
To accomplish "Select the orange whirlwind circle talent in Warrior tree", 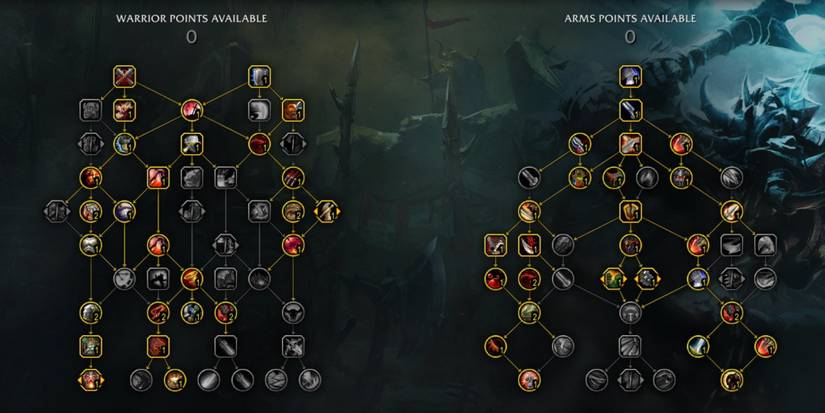I will pos(192,279).
